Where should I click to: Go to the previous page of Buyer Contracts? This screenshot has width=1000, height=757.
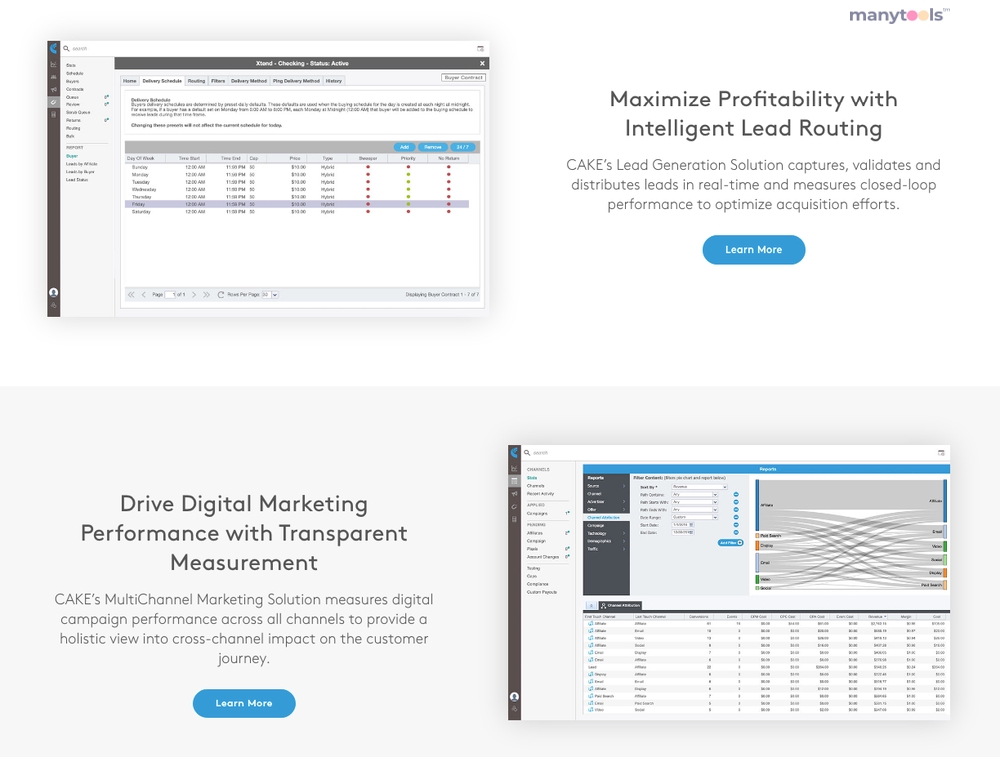143,295
